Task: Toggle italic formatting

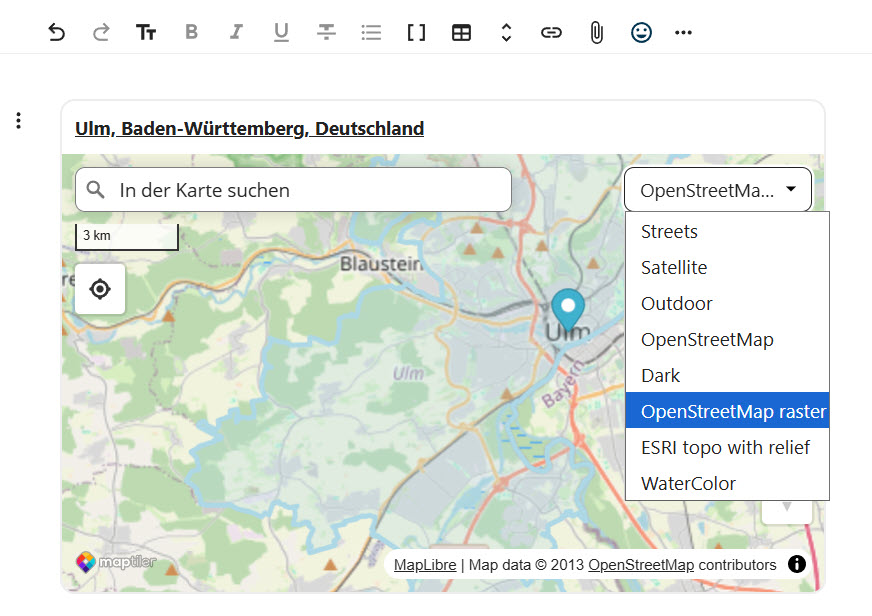Action: pos(236,32)
